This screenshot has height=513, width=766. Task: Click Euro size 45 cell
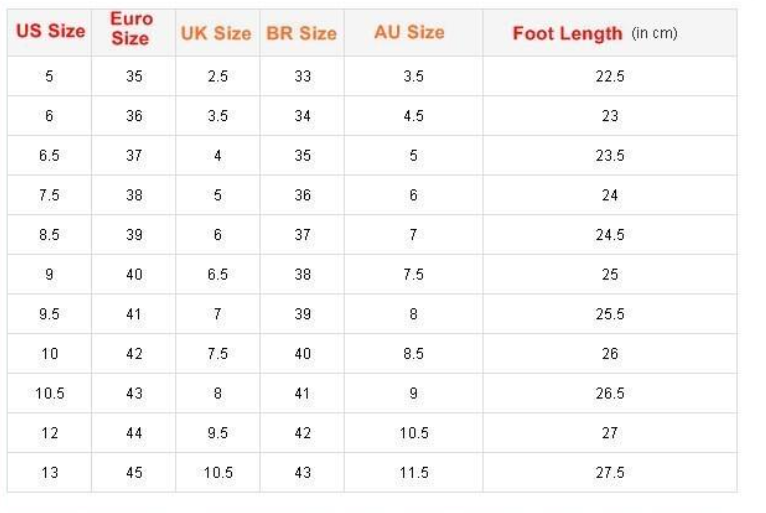pyautogui.click(x=134, y=473)
